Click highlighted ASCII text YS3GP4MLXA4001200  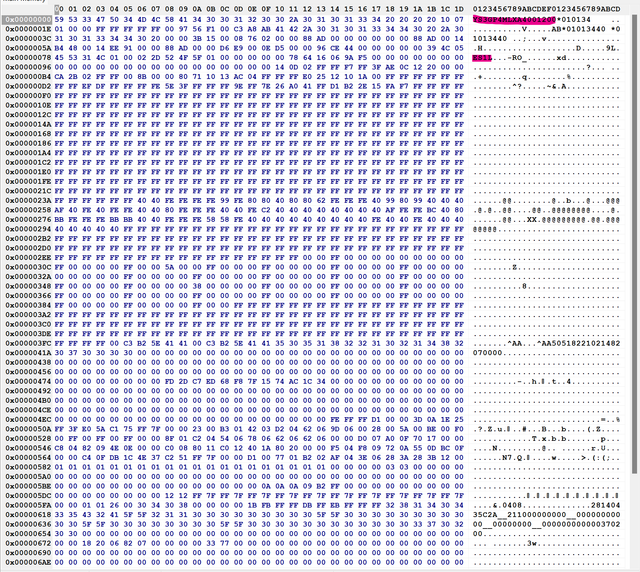[515, 19]
